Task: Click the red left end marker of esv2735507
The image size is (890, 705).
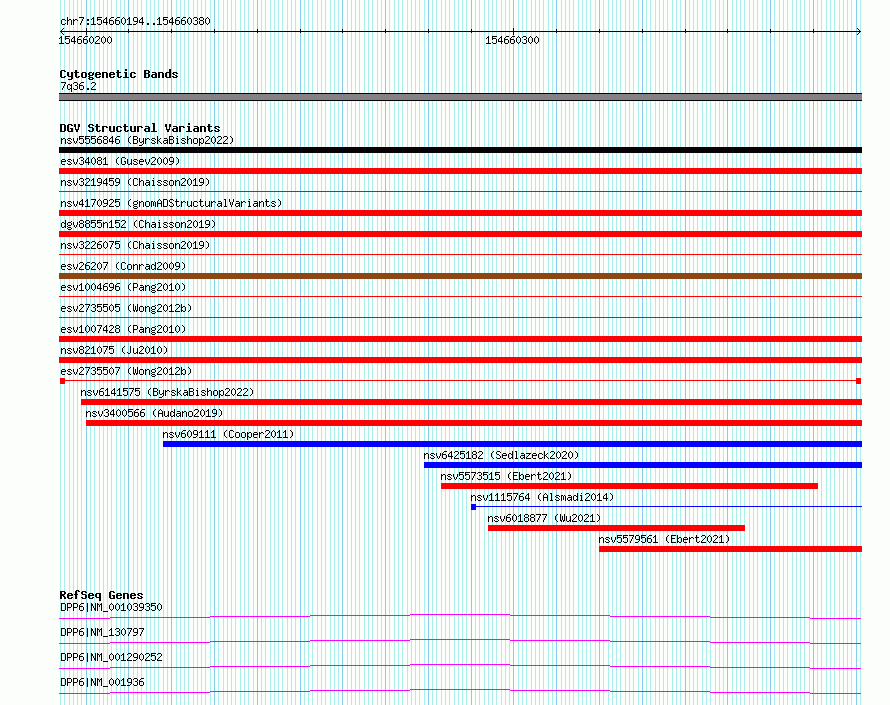Action: click(x=62, y=381)
